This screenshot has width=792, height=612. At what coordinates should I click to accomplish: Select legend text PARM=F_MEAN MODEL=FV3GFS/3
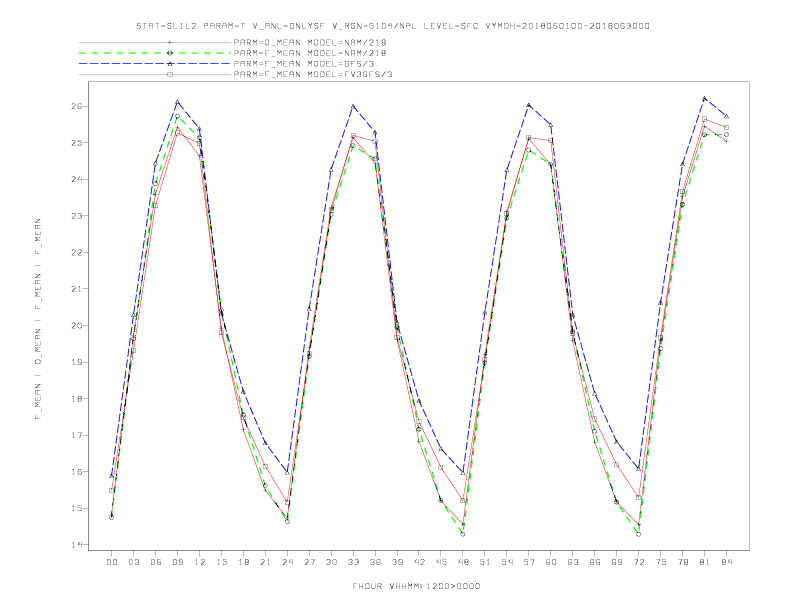tap(313, 74)
